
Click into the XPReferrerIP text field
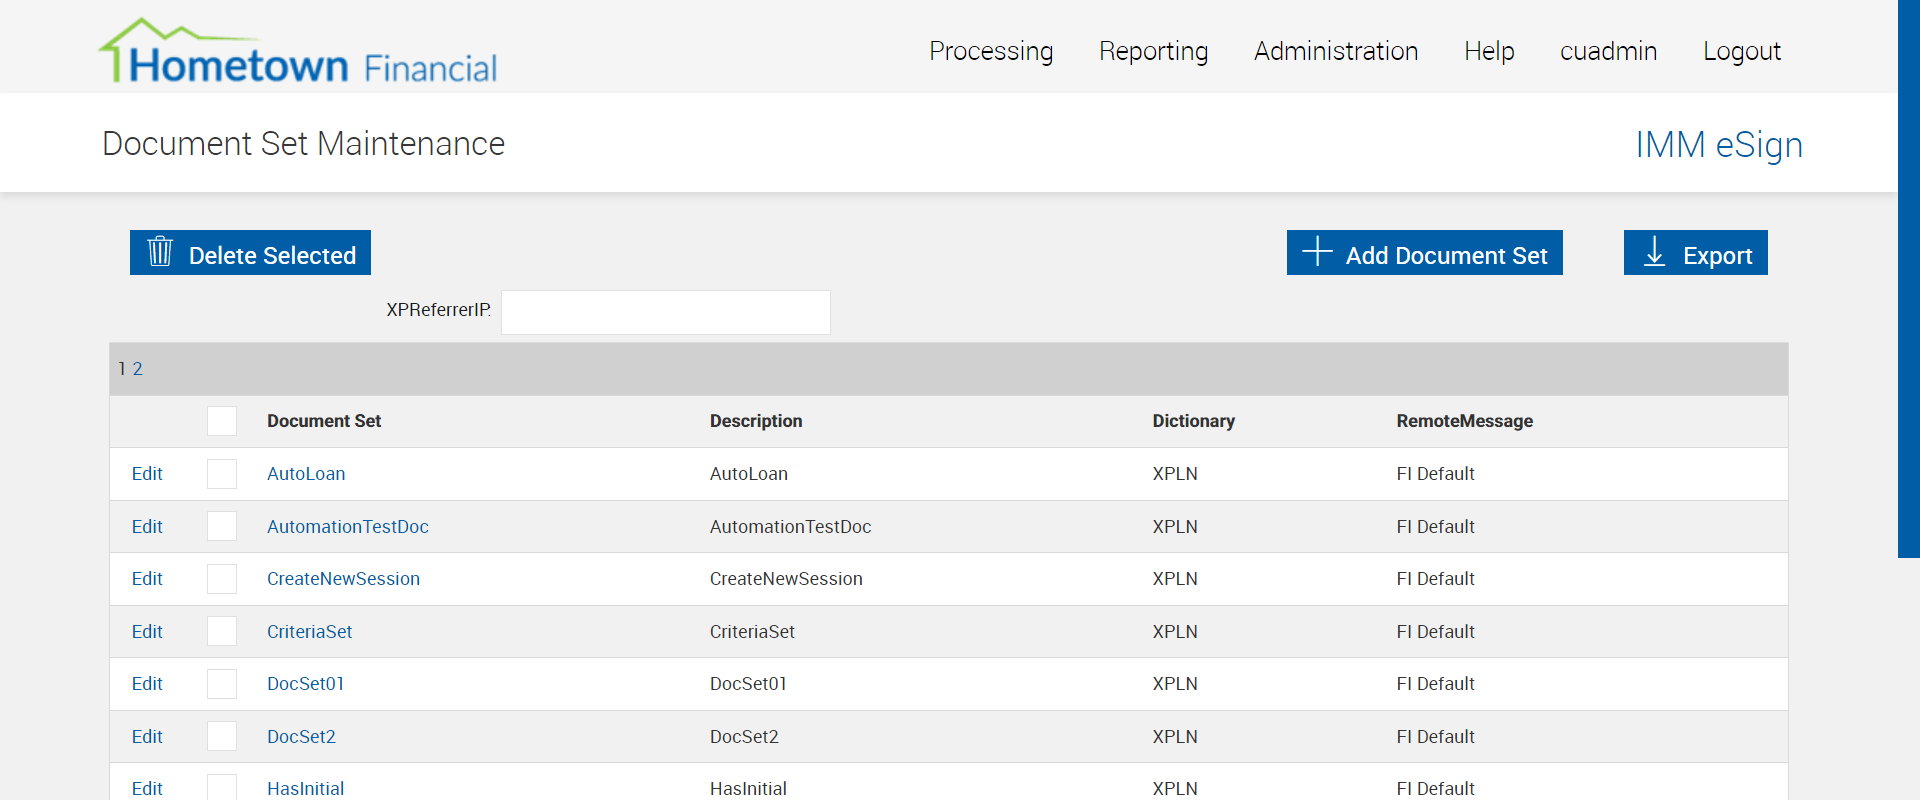coord(665,312)
